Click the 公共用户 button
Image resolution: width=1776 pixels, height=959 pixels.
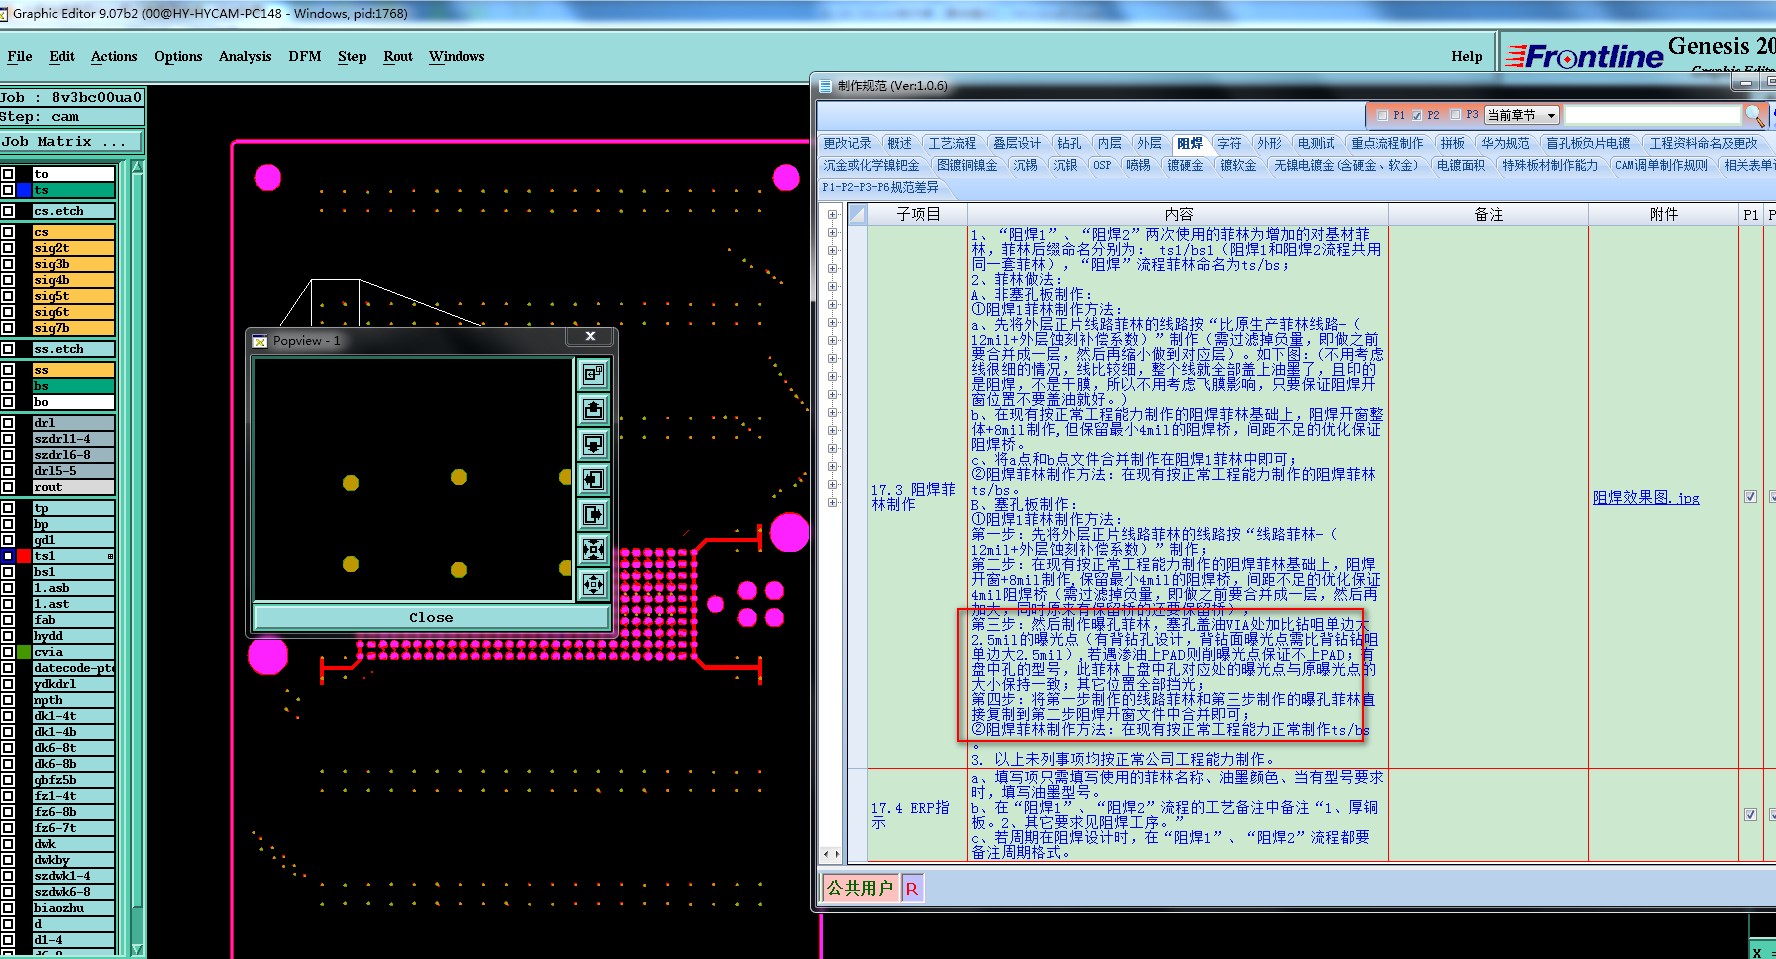(x=860, y=888)
